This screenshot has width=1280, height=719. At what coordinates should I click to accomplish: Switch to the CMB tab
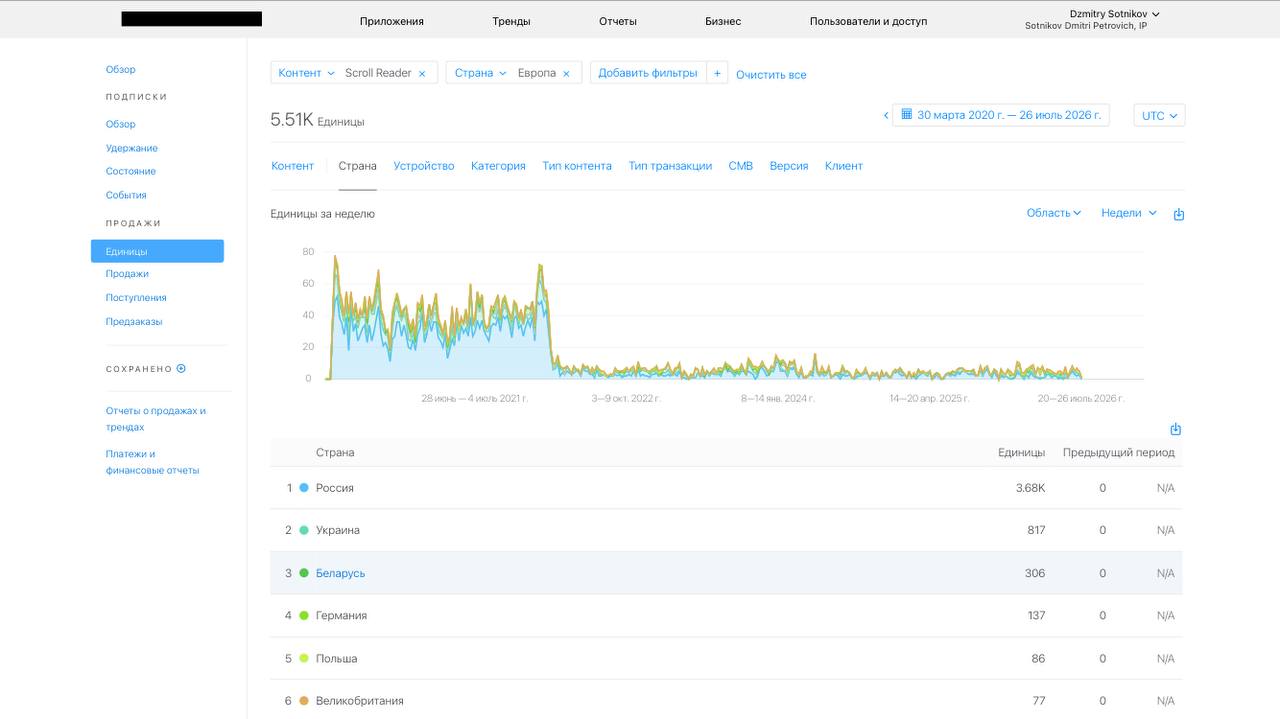[x=740, y=166]
